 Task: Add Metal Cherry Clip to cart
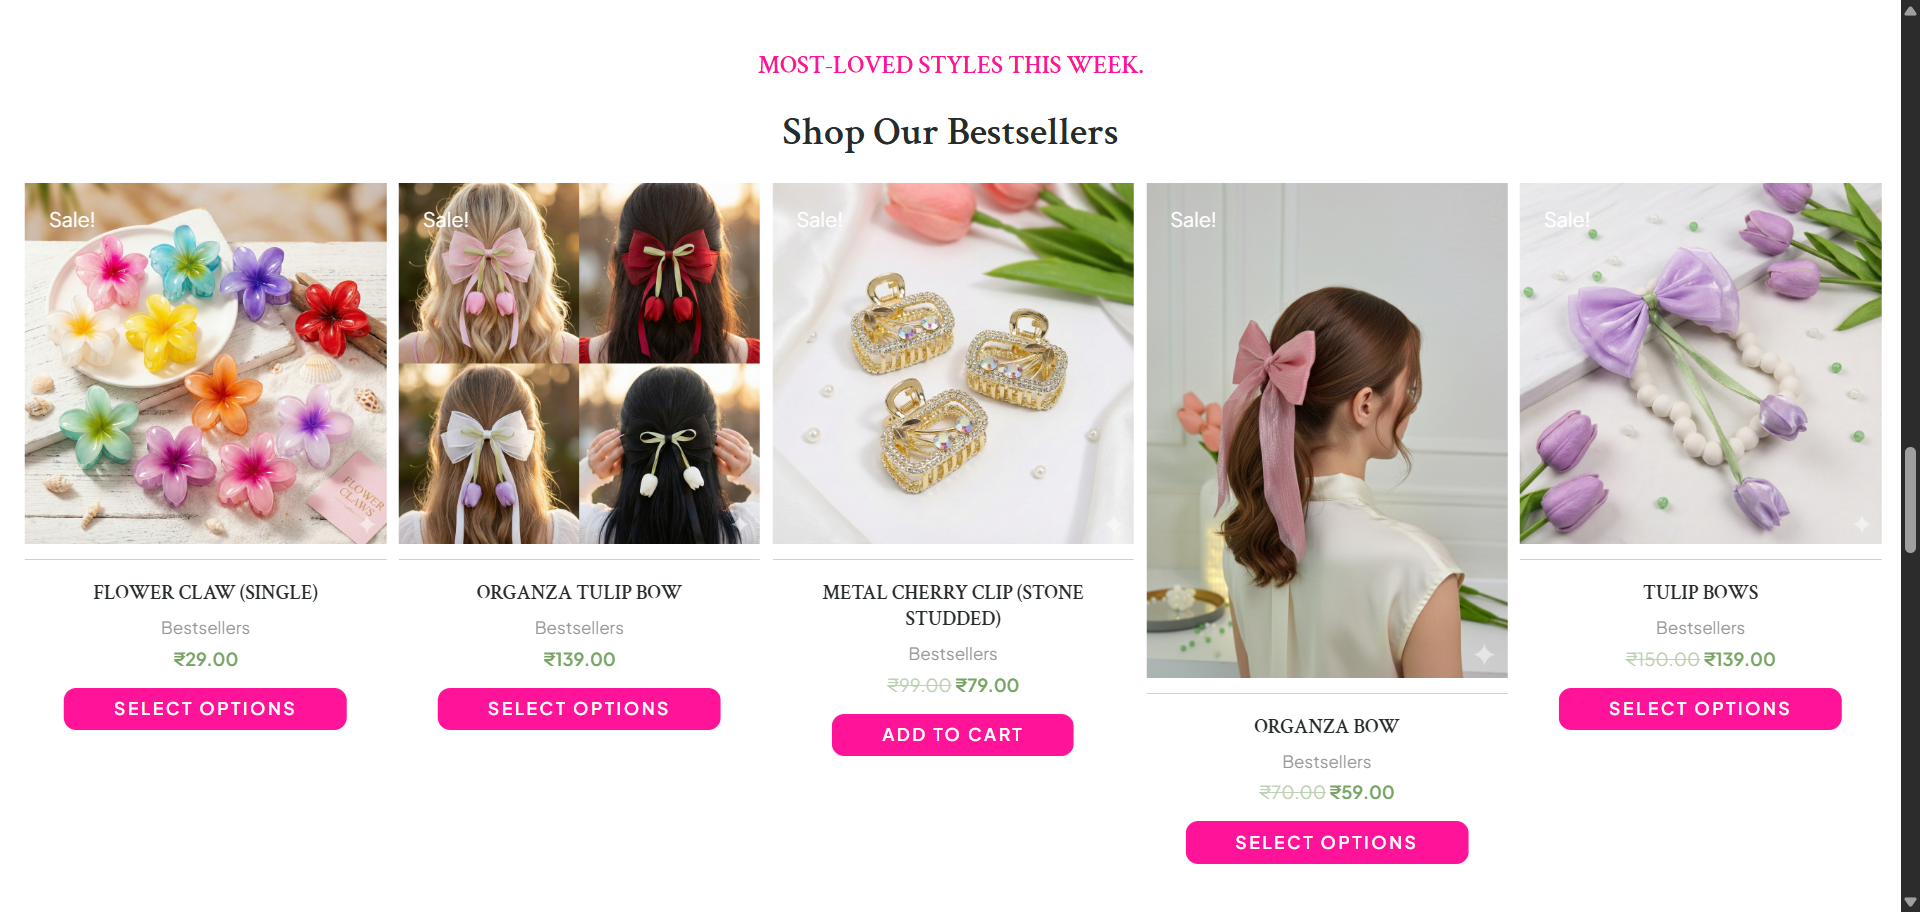[x=953, y=735]
